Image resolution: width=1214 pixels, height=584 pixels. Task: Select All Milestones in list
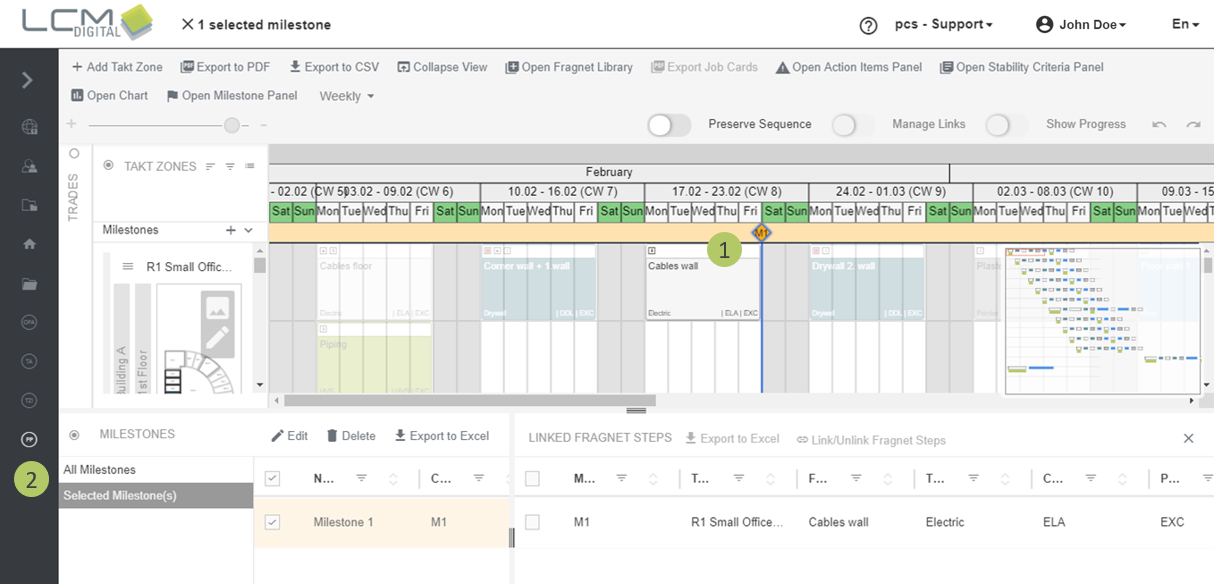click(x=100, y=470)
